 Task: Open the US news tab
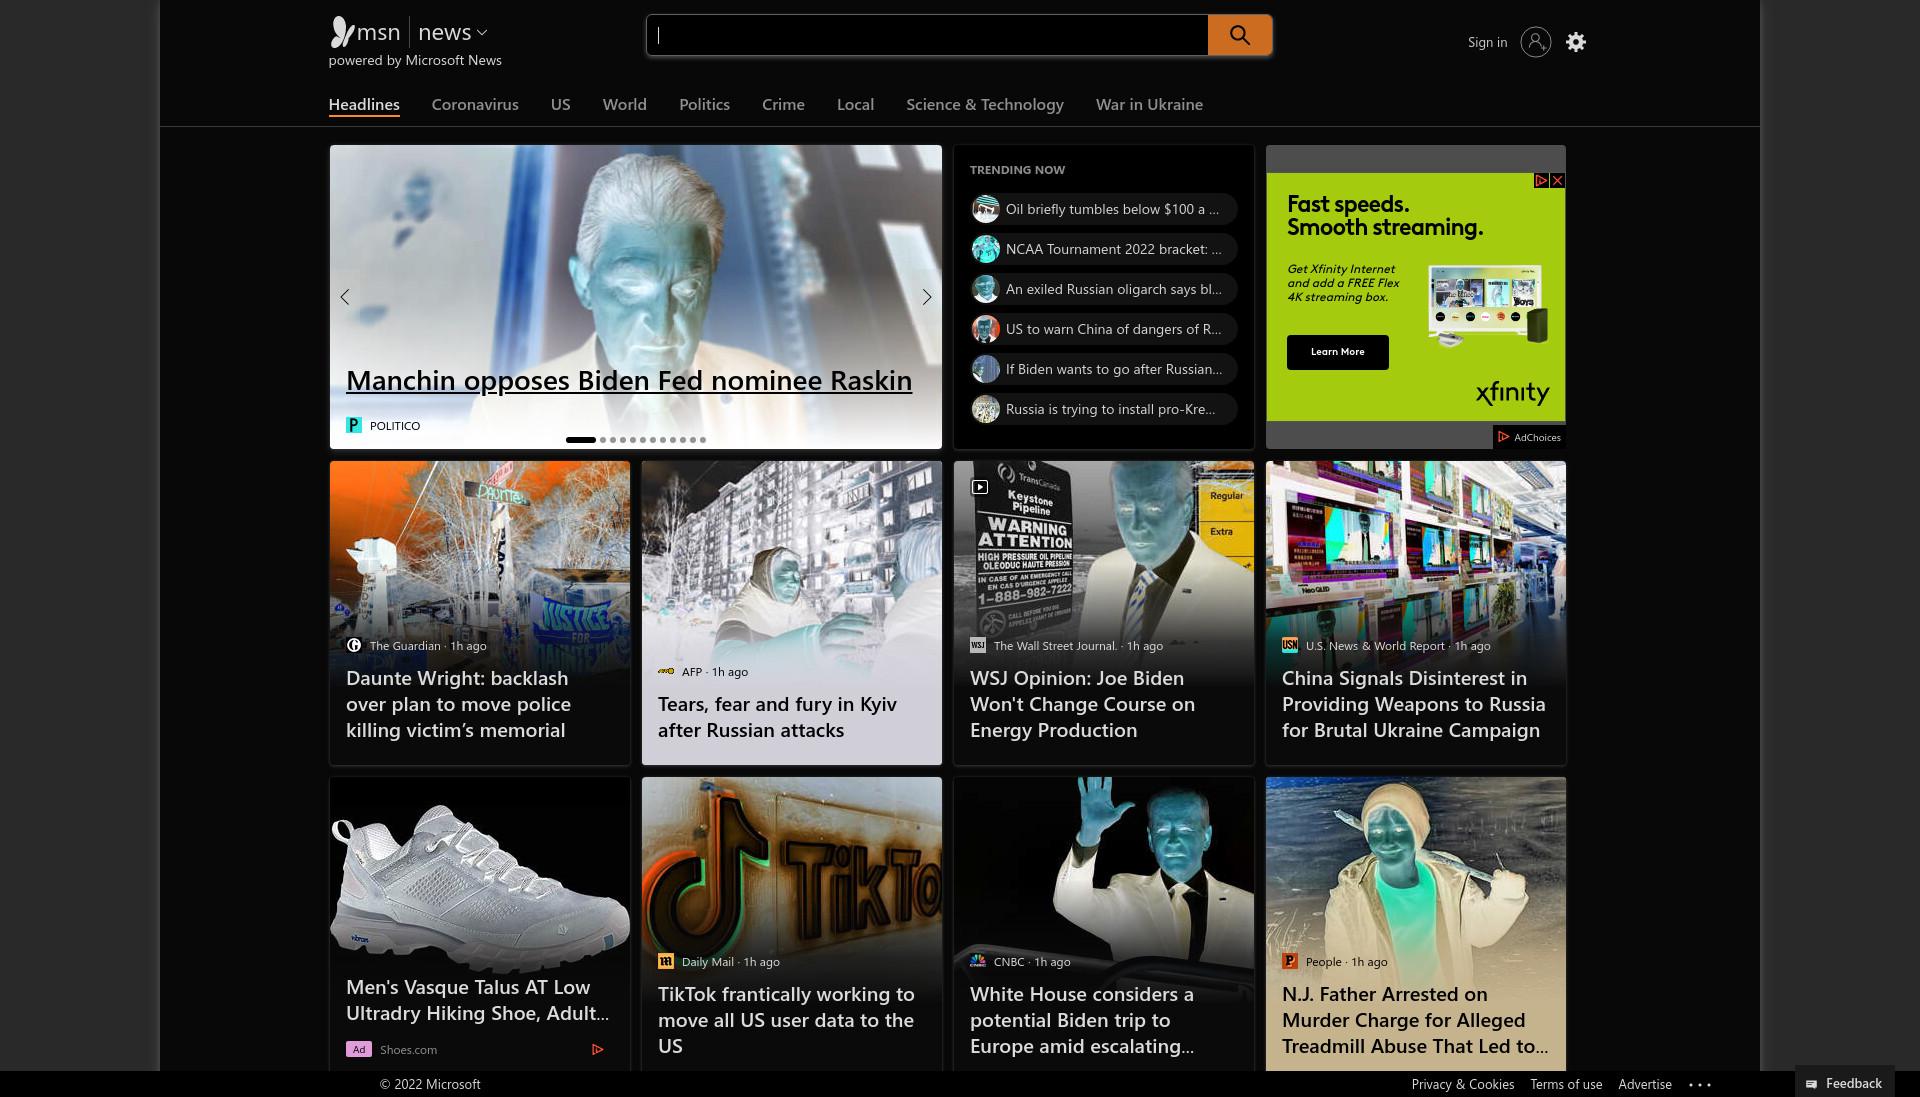click(x=560, y=104)
